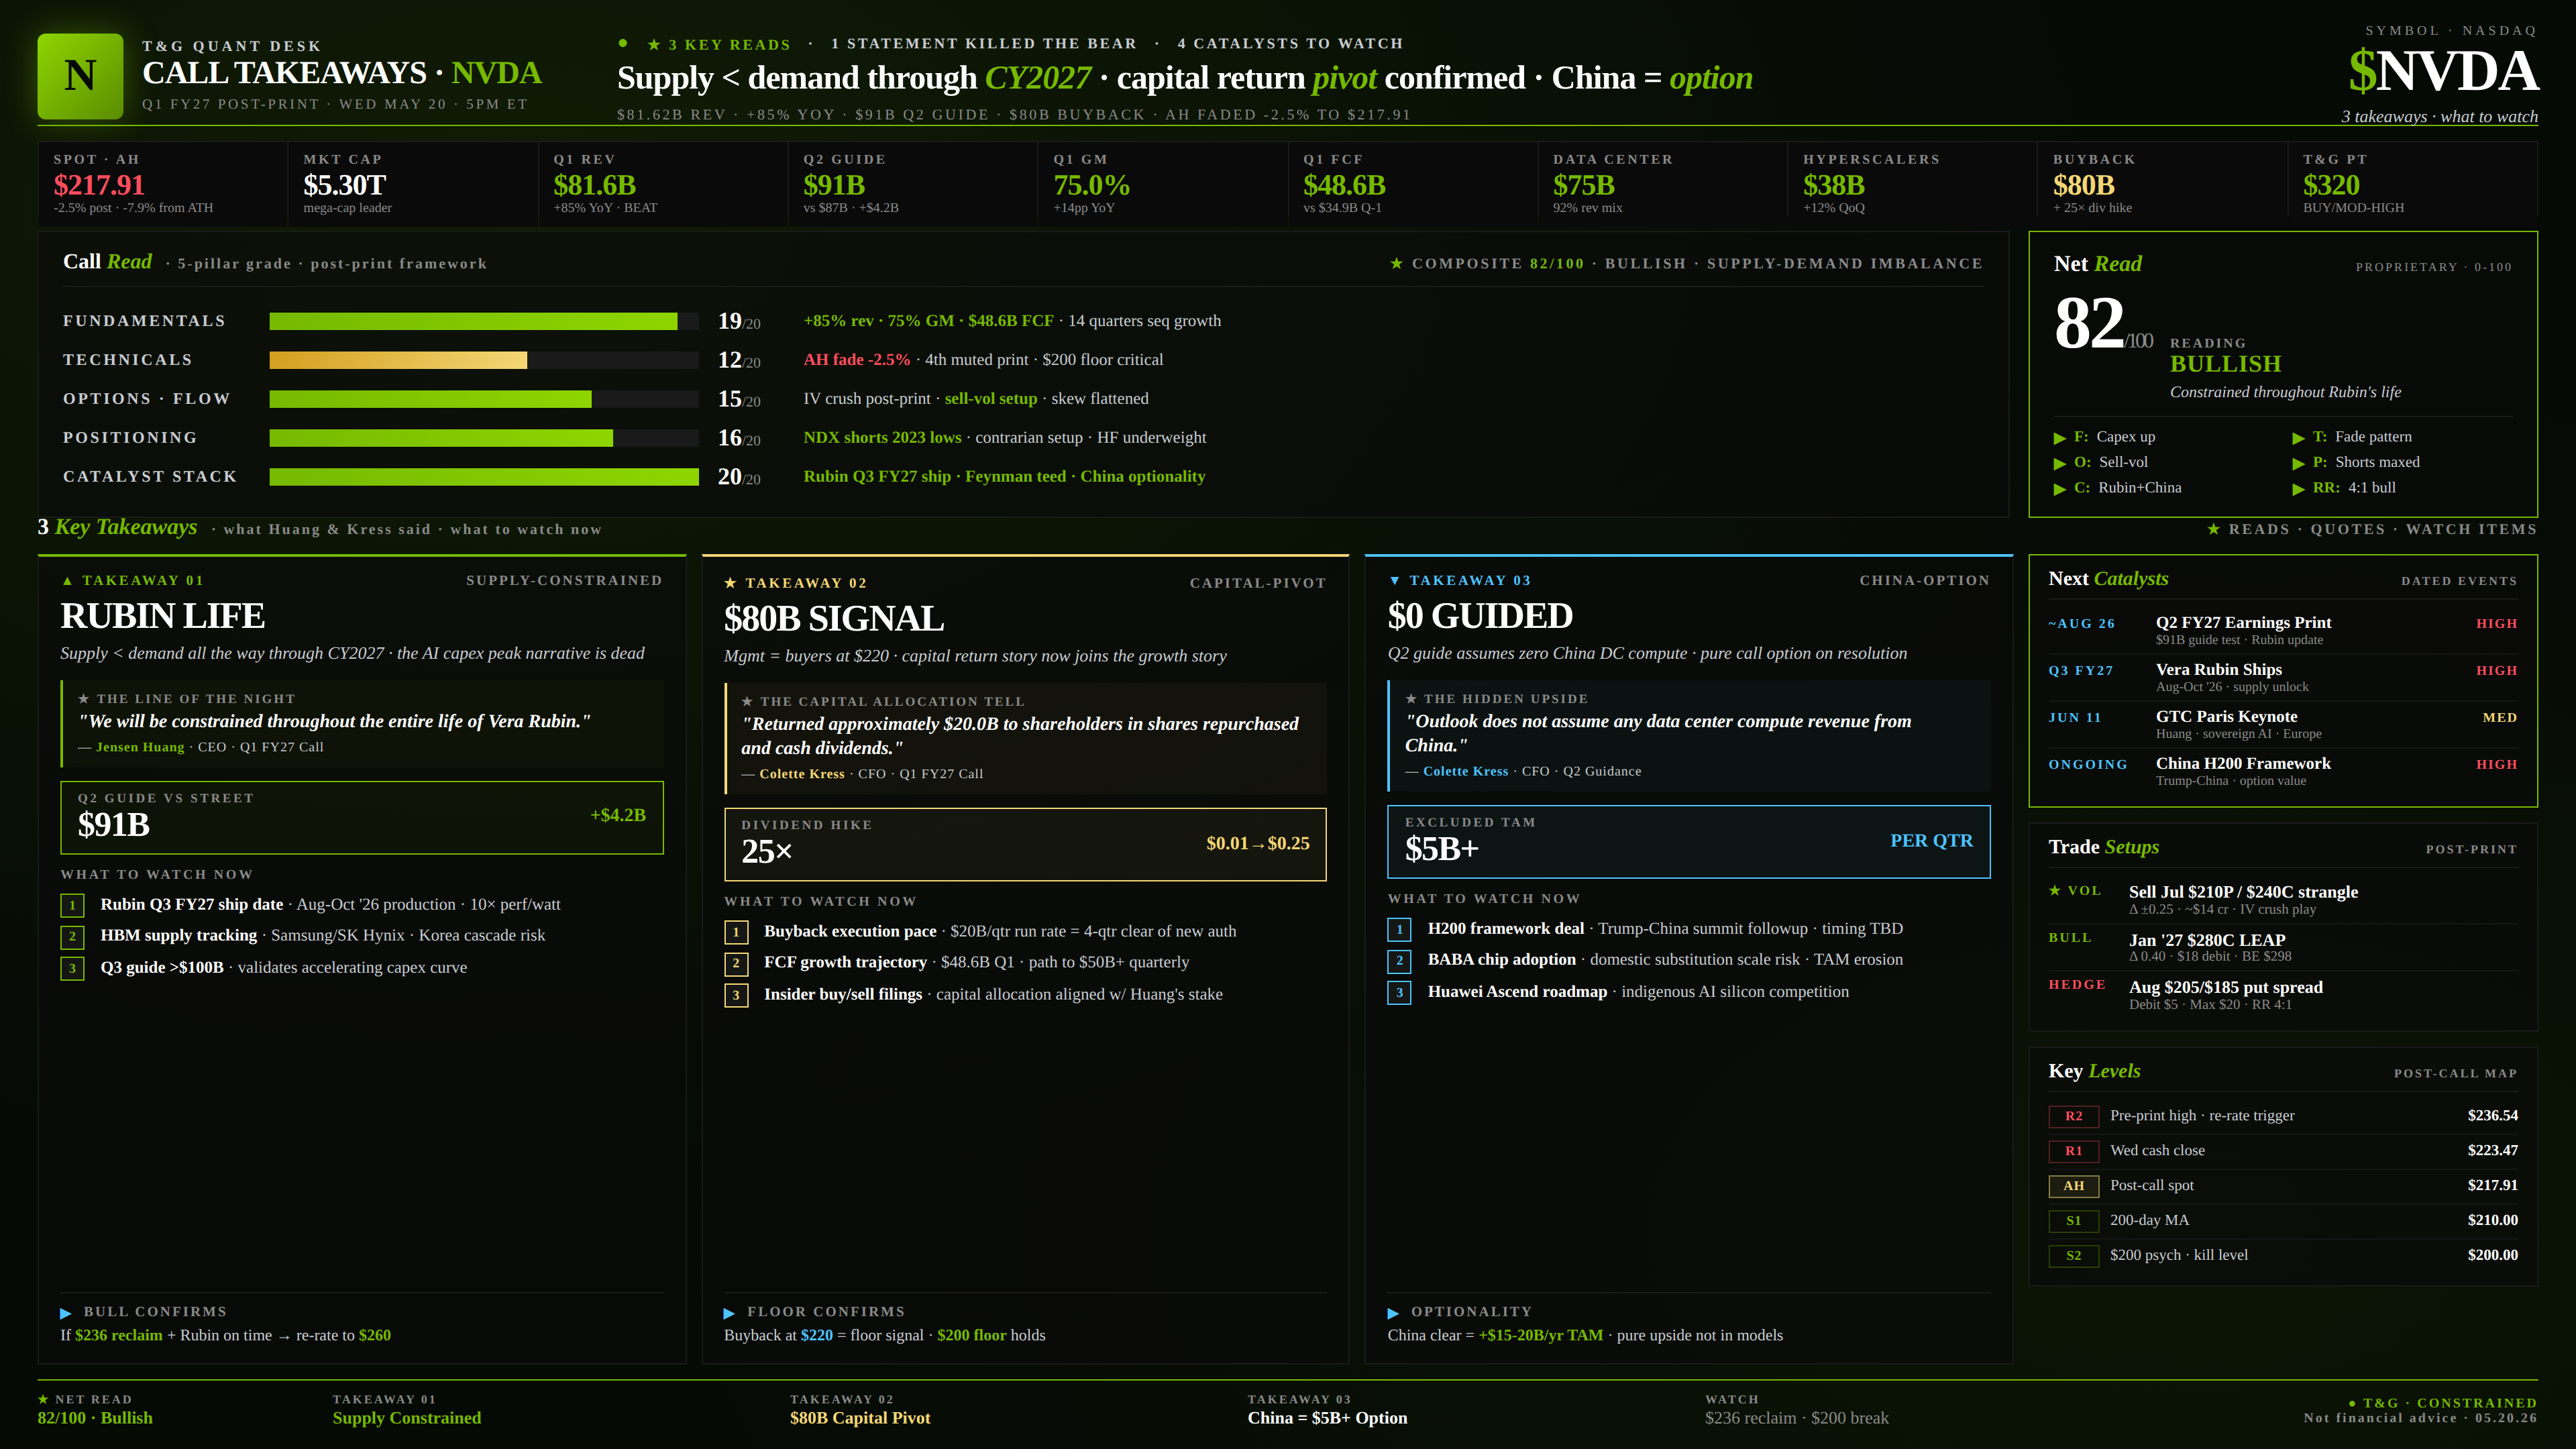Click the green arrow beside T: Fade pattern
Viewport: 2576px width, 1449px height.
(x=2298, y=438)
